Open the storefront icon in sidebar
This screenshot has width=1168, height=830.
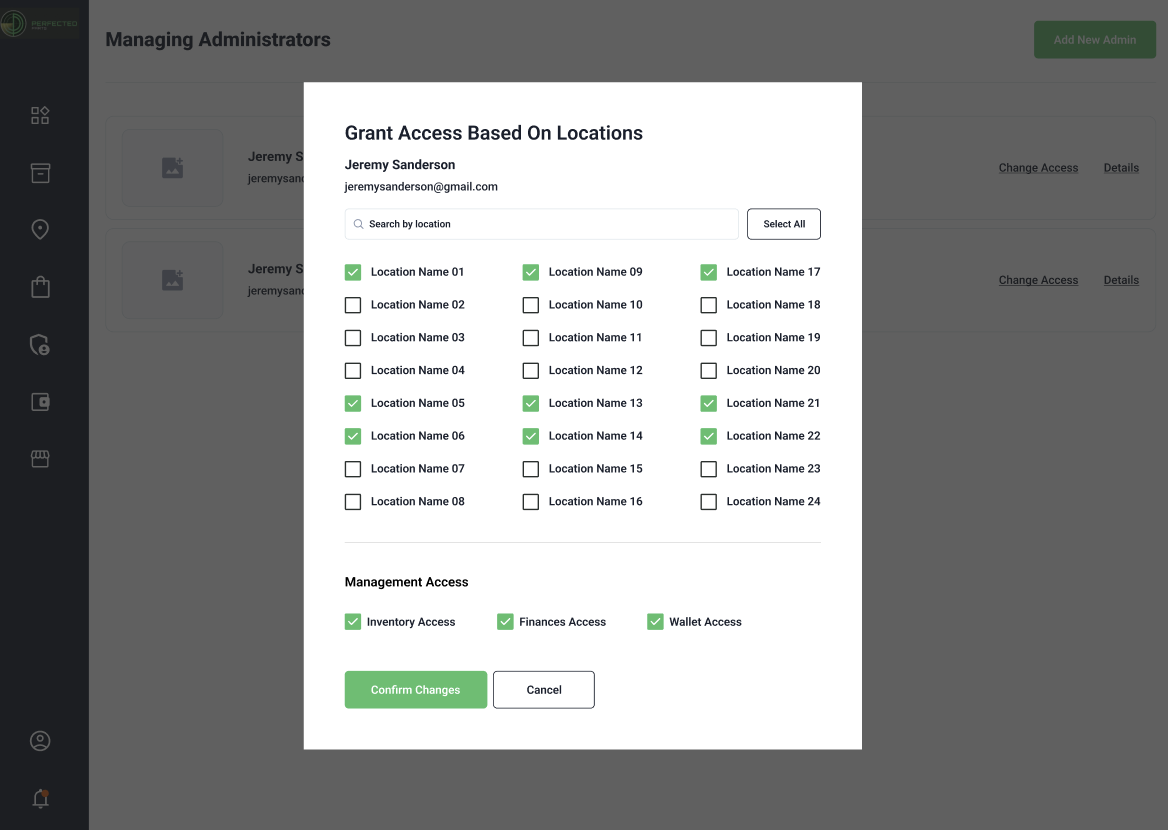[x=40, y=459]
